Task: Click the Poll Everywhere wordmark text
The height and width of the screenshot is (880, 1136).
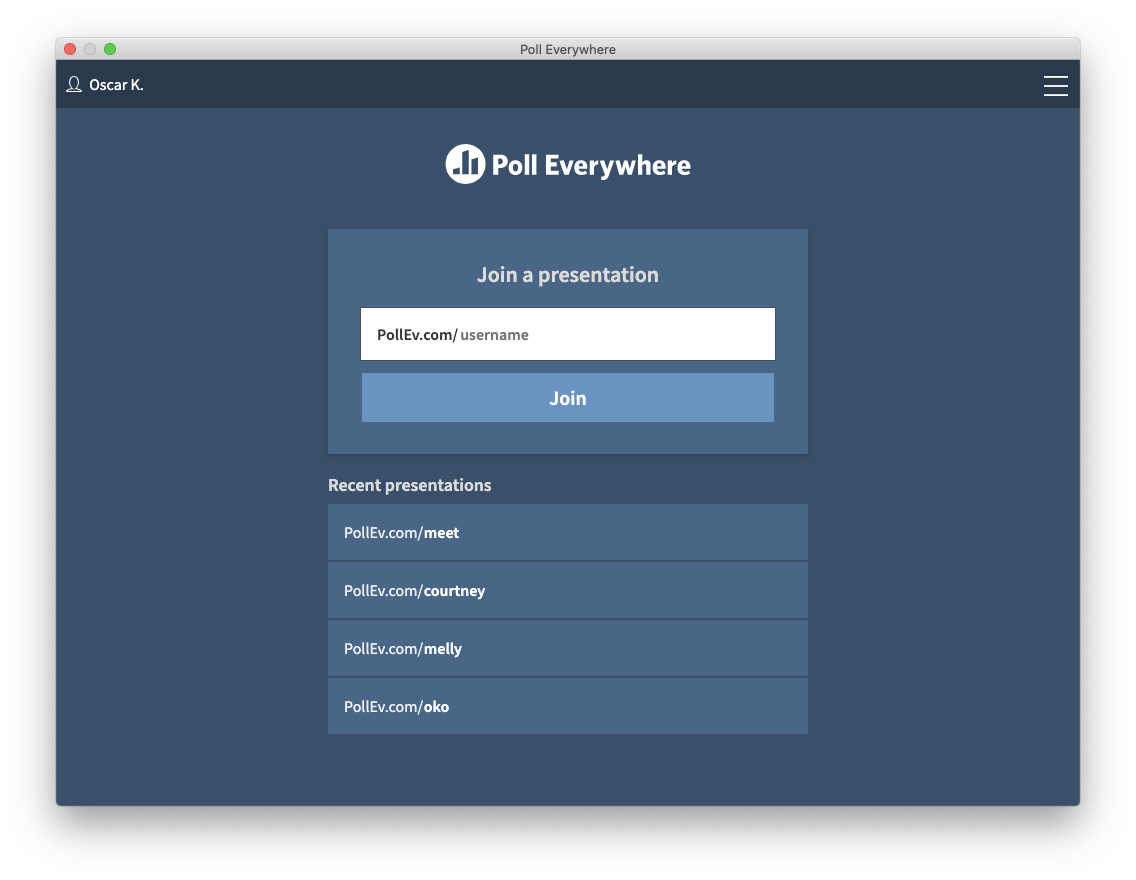Action: pos(591,166)
